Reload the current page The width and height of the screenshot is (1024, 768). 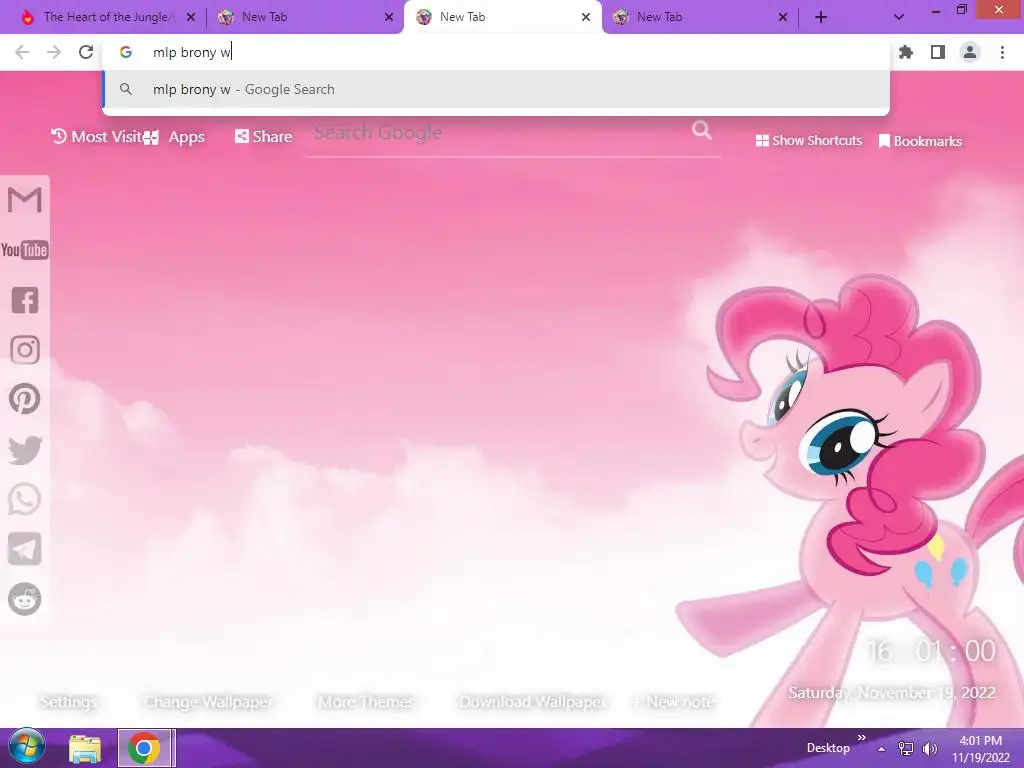coord(86,52)
